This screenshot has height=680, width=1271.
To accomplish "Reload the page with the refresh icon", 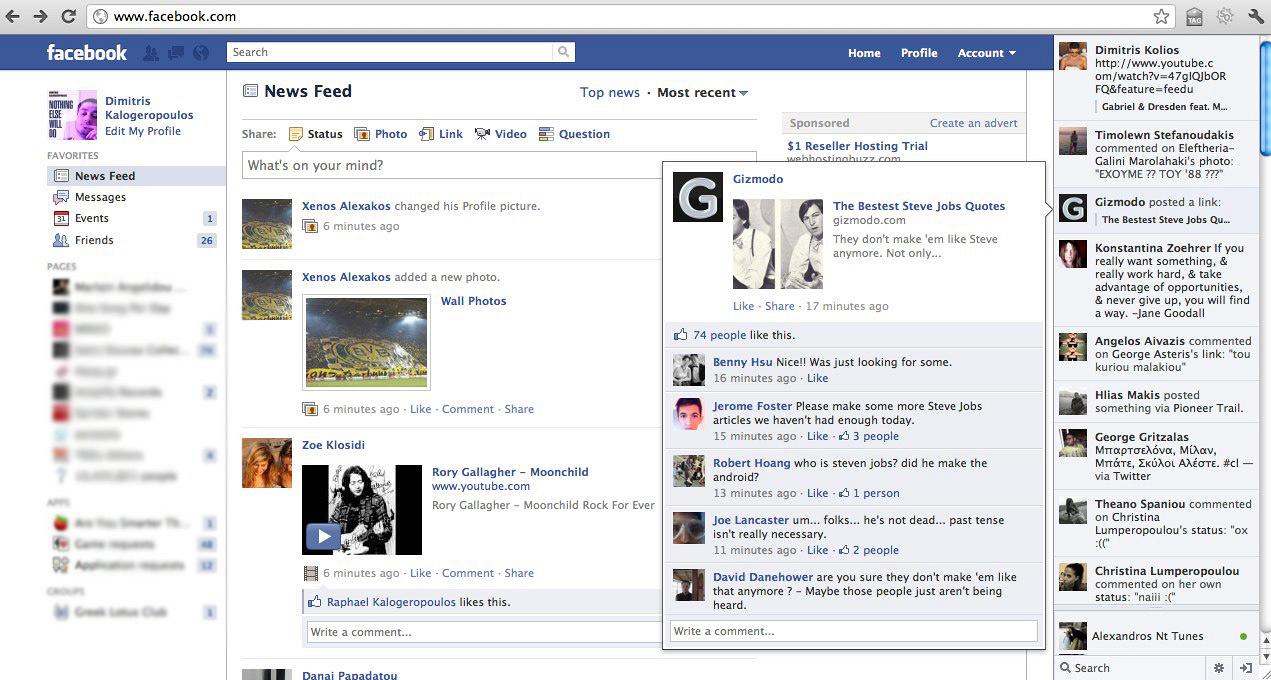I will (68, 16).
